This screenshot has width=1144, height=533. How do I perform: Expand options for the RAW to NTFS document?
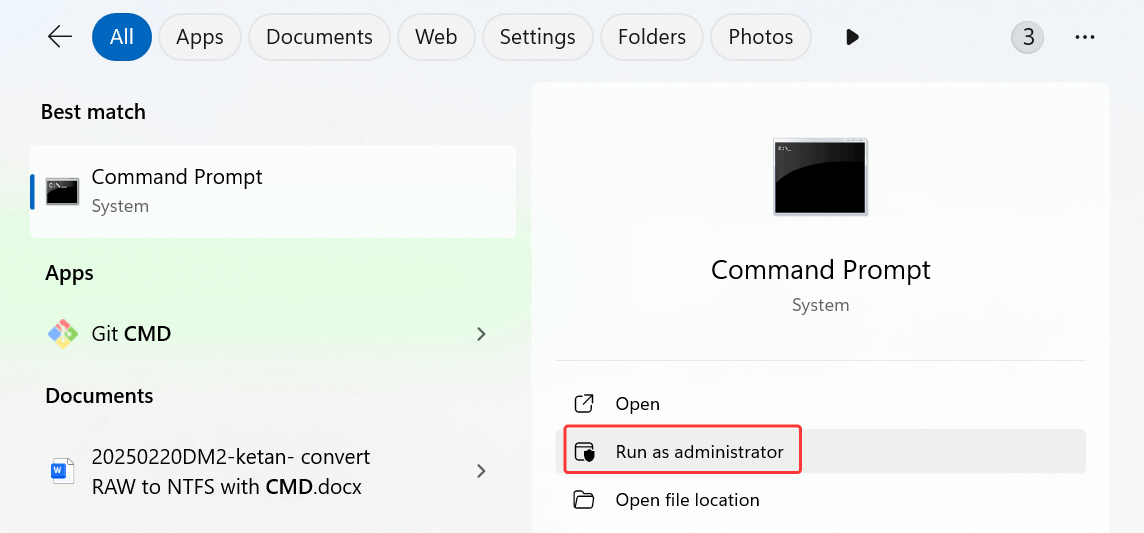click(x=481, y=471)
